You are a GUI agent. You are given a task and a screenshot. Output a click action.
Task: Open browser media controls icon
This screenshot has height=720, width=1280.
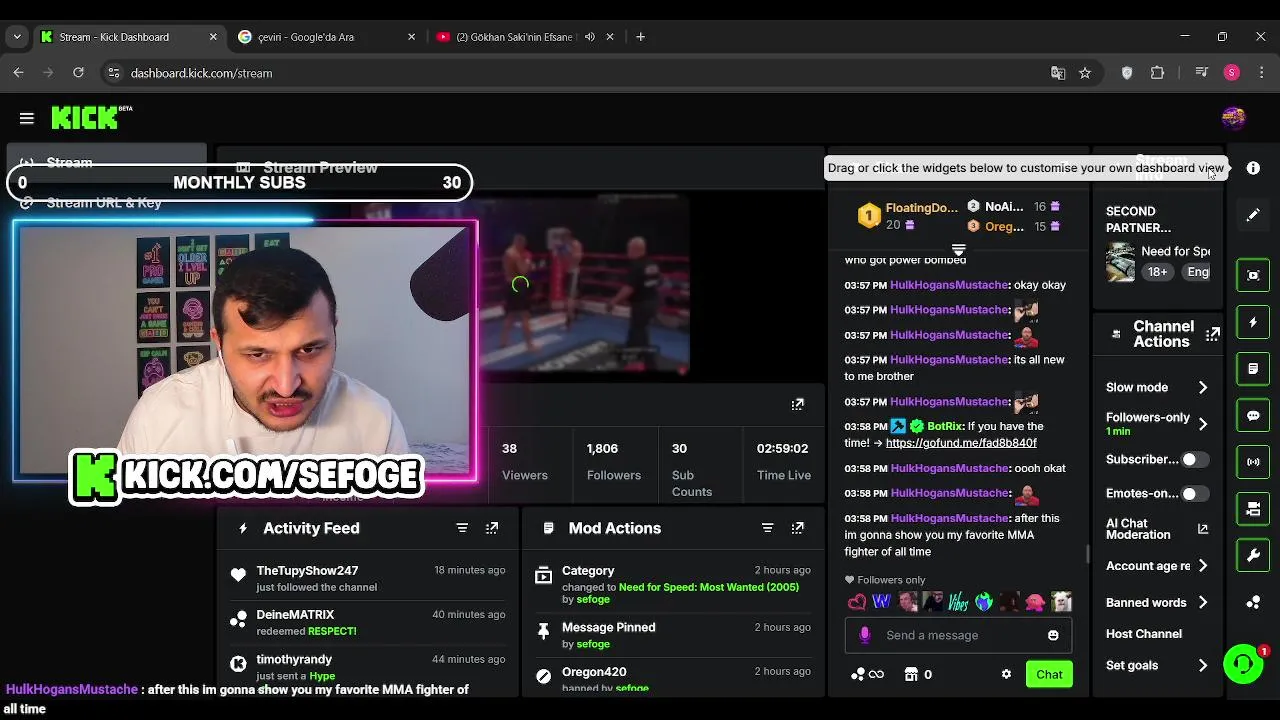tap(1202, 73)
